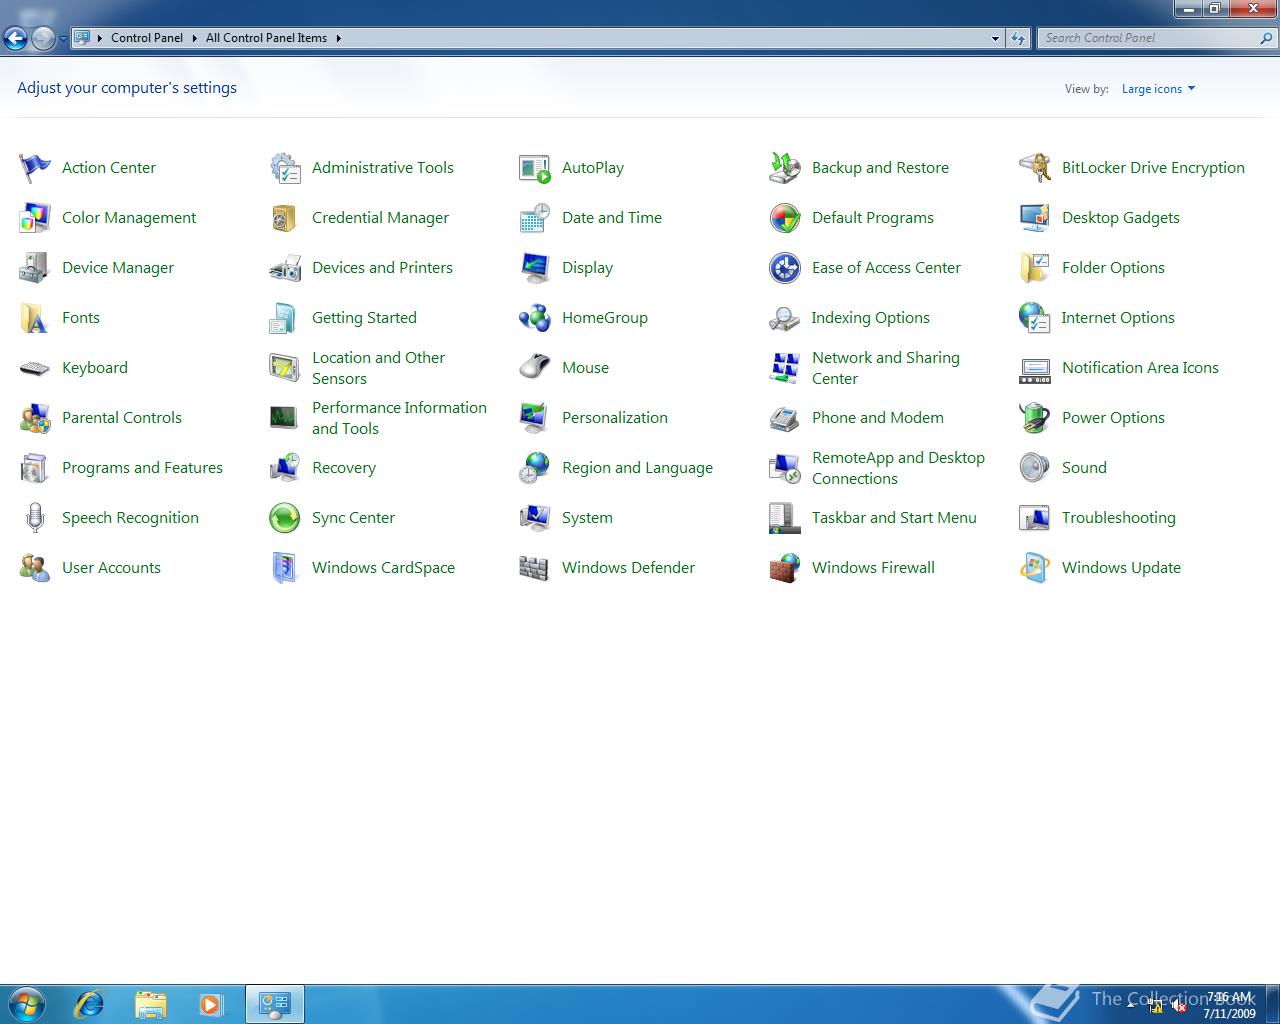Expand the arrow after All Control Panel Items
The height and width of the screenshot is (1024, 1280).
[x=338, y=38]
